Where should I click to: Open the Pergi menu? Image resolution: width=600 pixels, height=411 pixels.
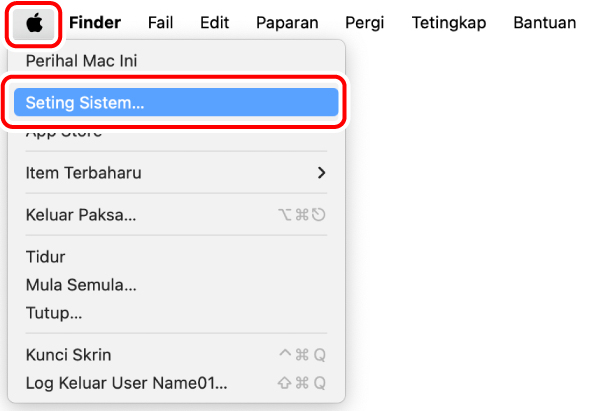pyautogui.click(x=365, y=22)
